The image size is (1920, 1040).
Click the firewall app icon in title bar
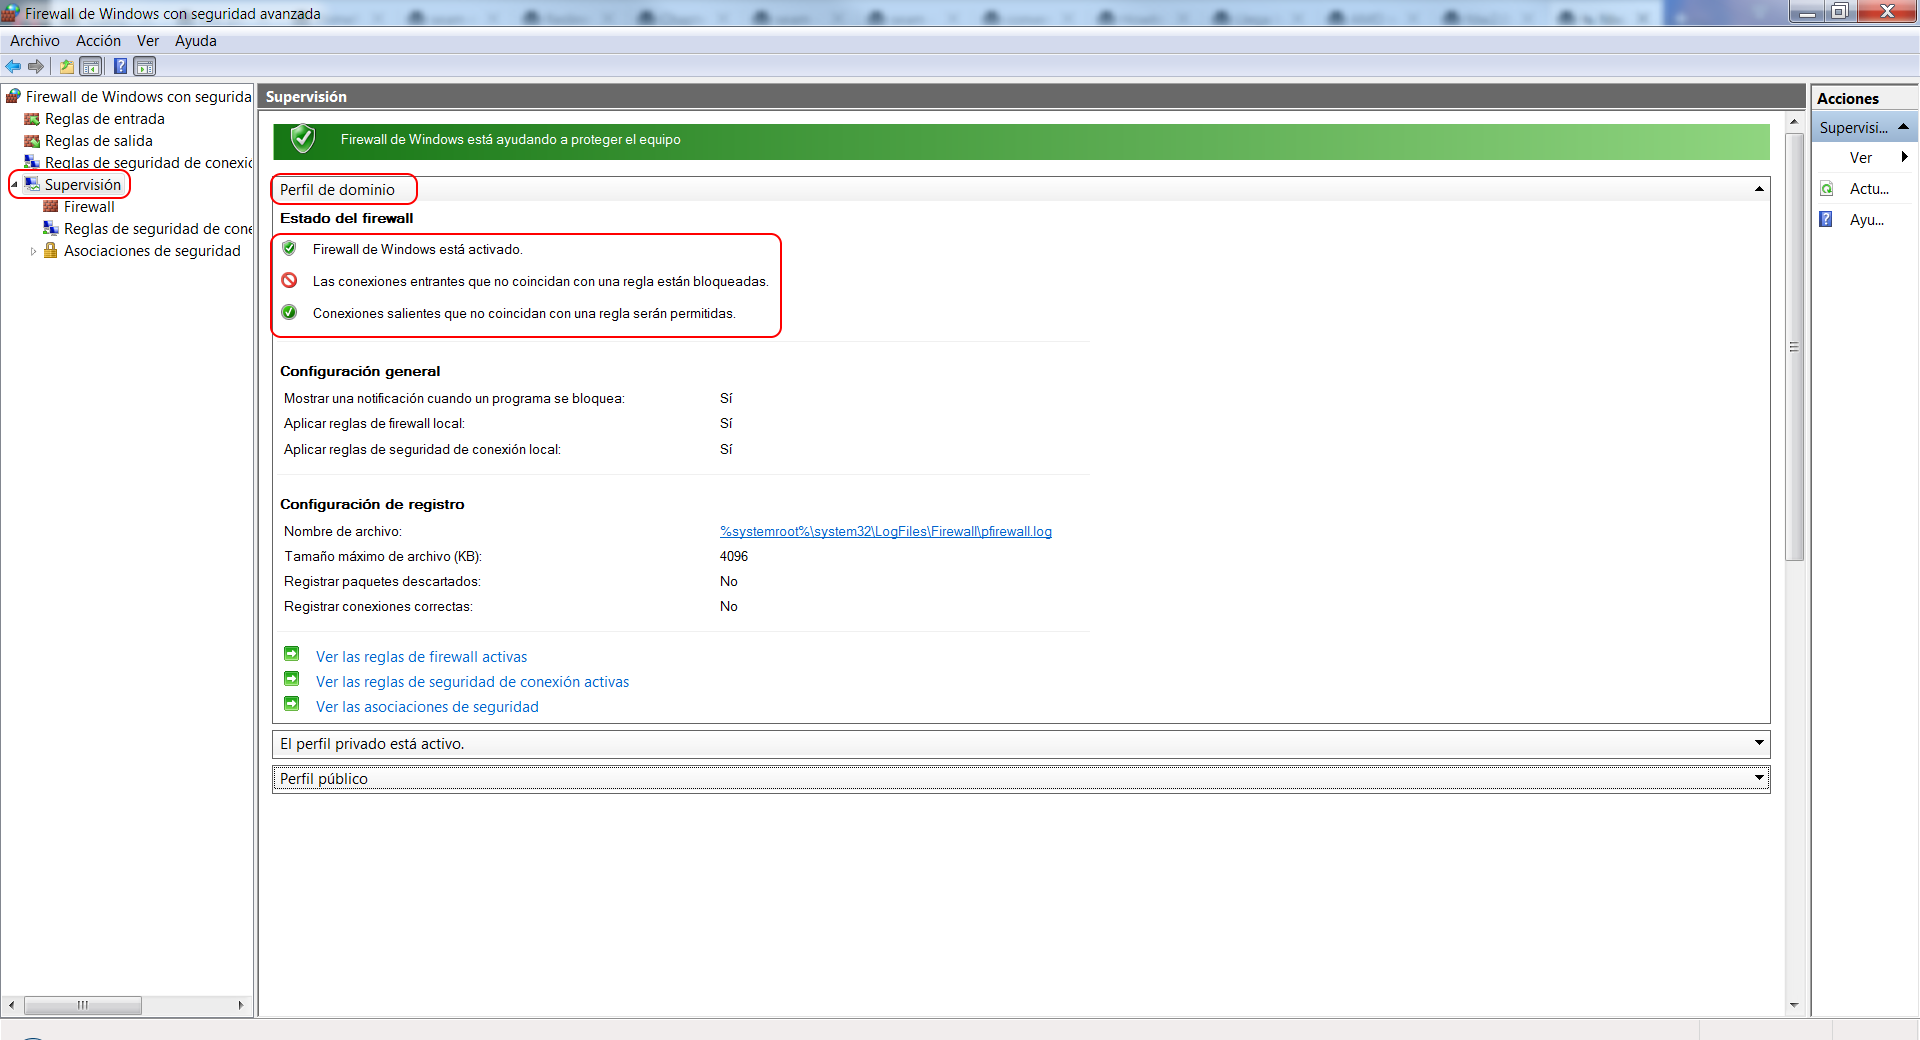tap(11, 13)
